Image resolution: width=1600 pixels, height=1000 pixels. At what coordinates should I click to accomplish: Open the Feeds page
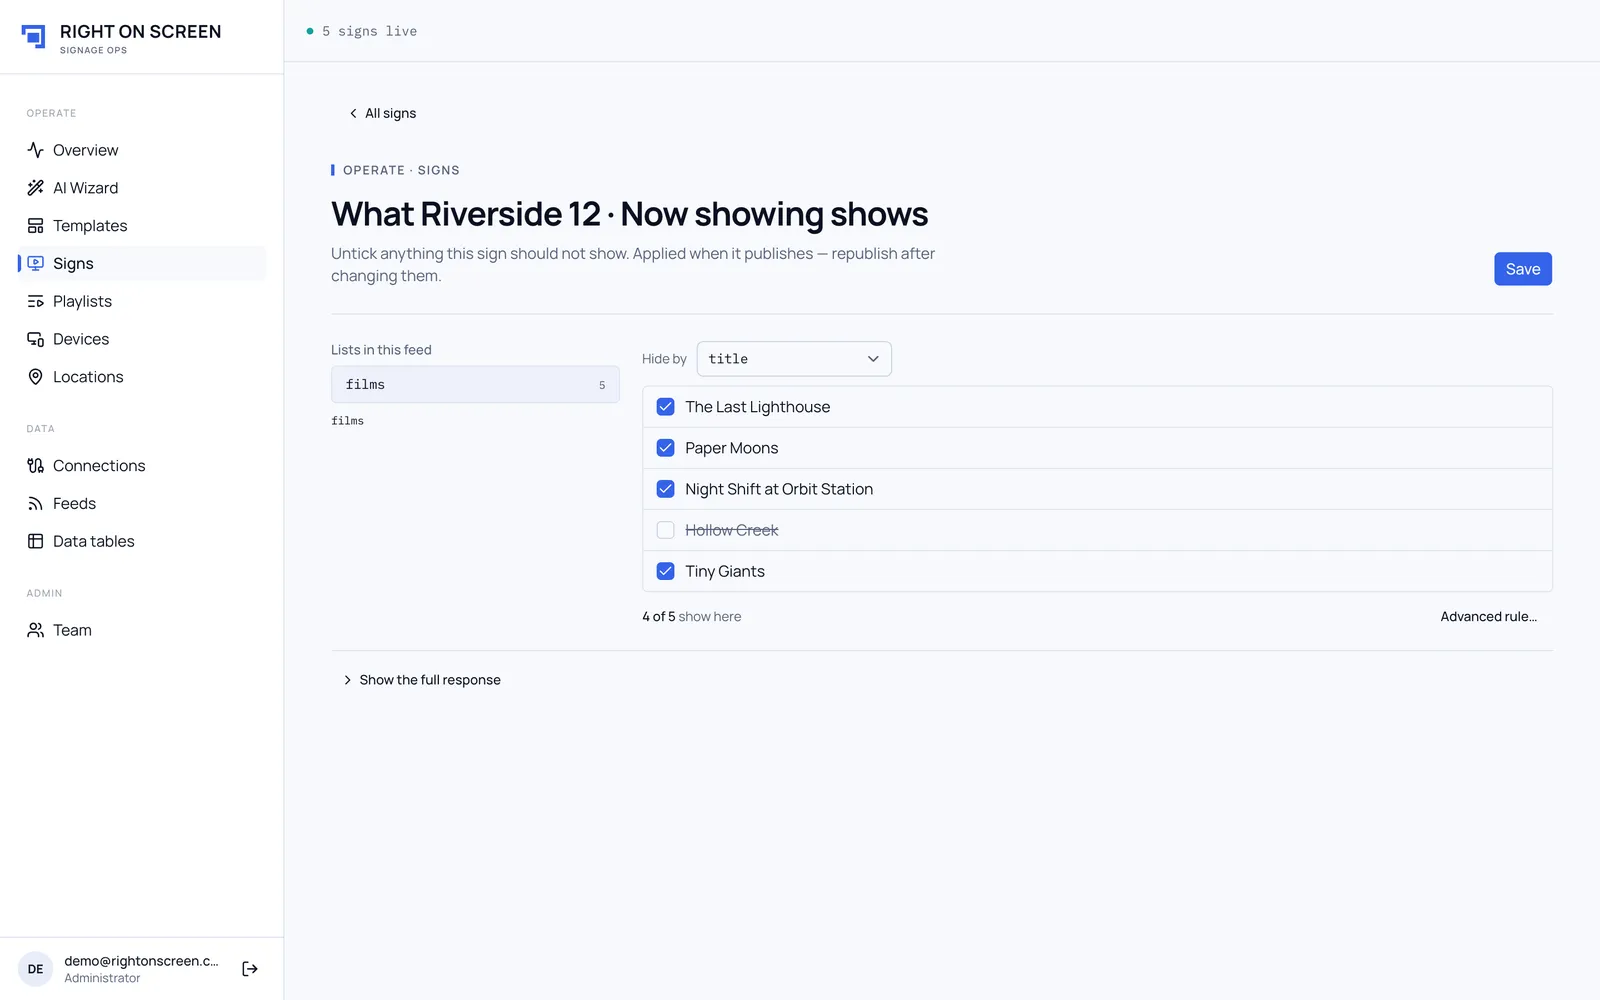tap(142, 504)
